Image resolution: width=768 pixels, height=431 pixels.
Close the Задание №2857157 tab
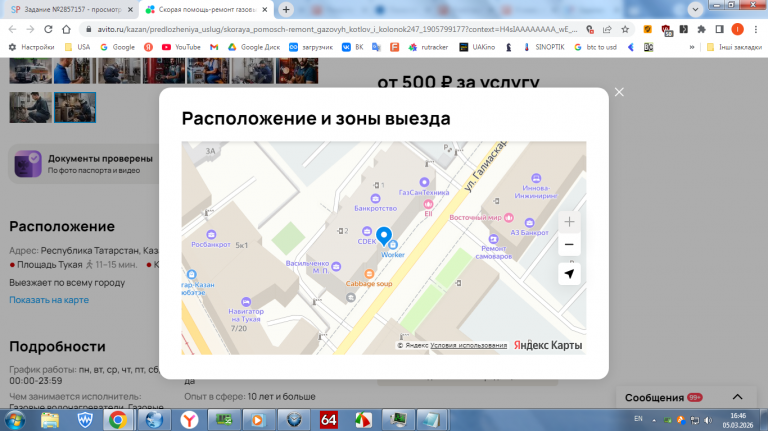pyautogui.click(x=130, y=9)
